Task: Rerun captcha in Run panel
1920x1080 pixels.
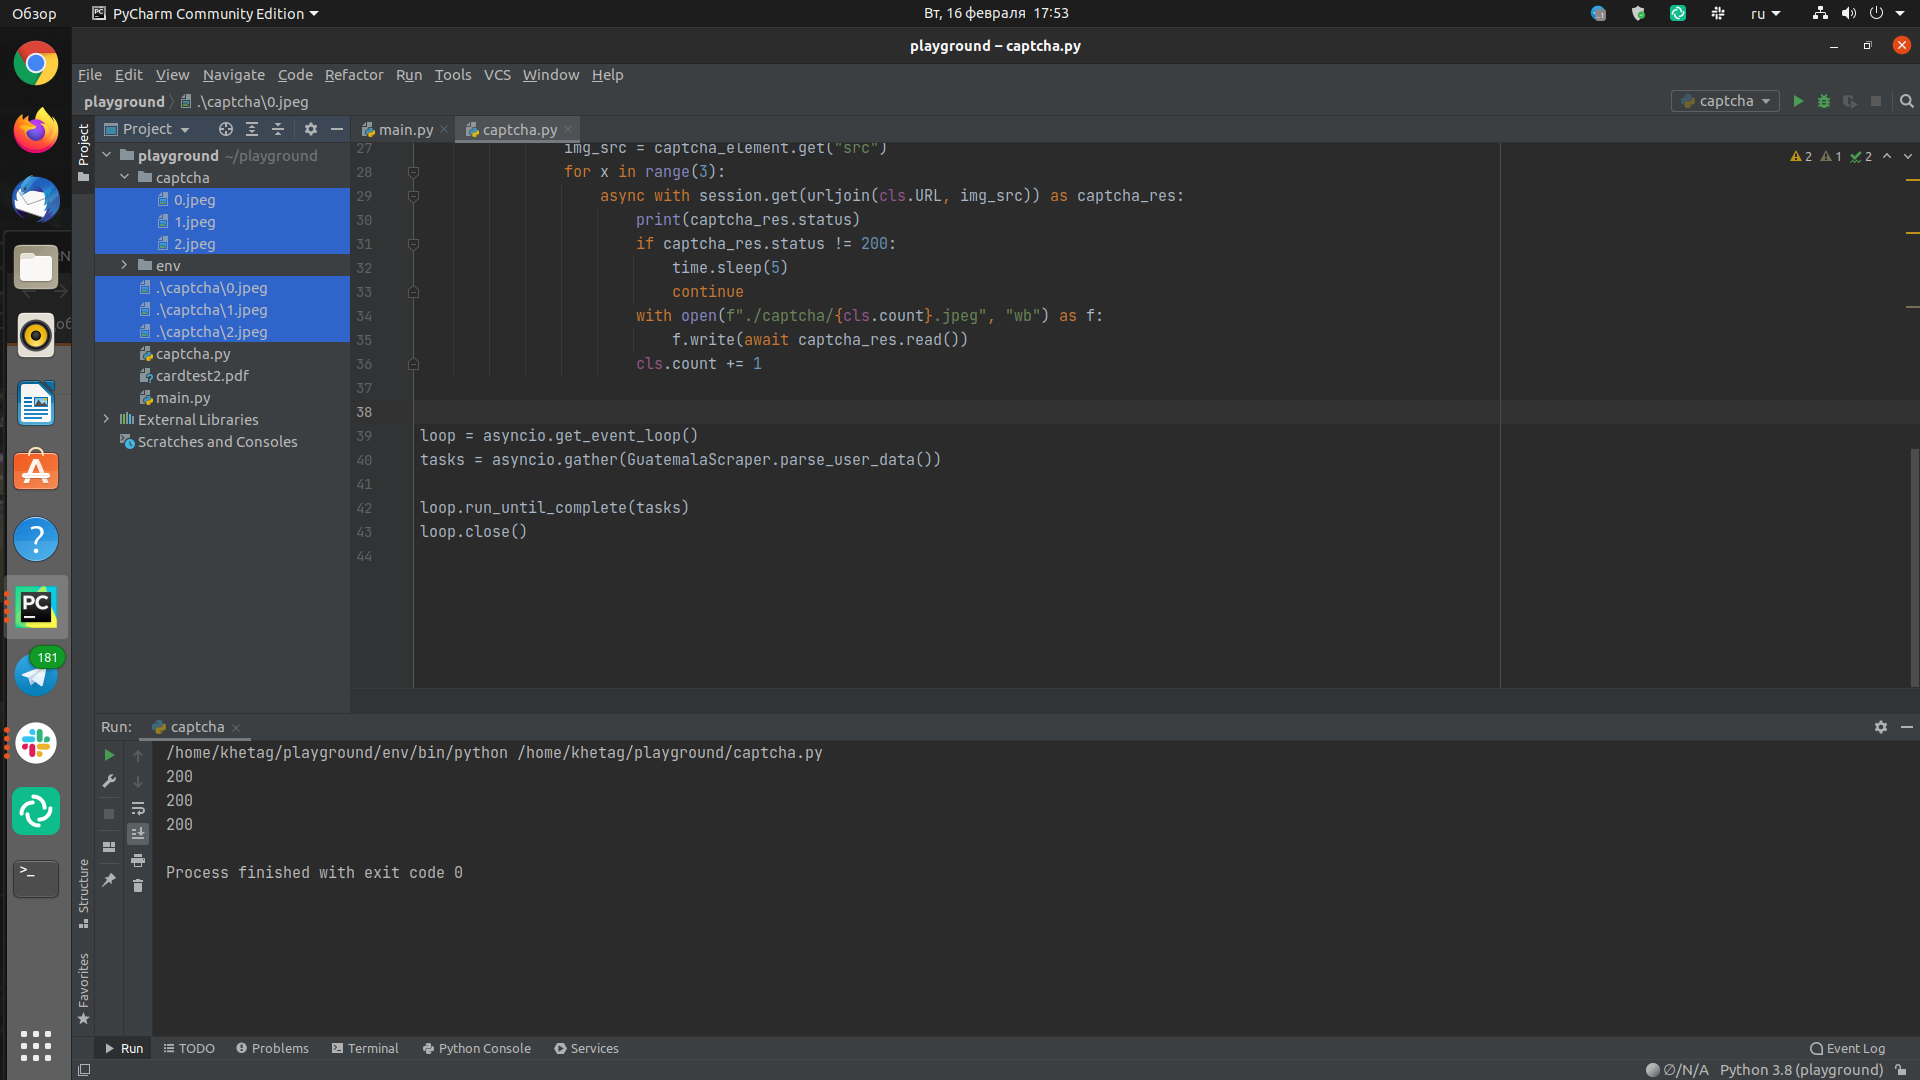Action: (x=109, y=755)
